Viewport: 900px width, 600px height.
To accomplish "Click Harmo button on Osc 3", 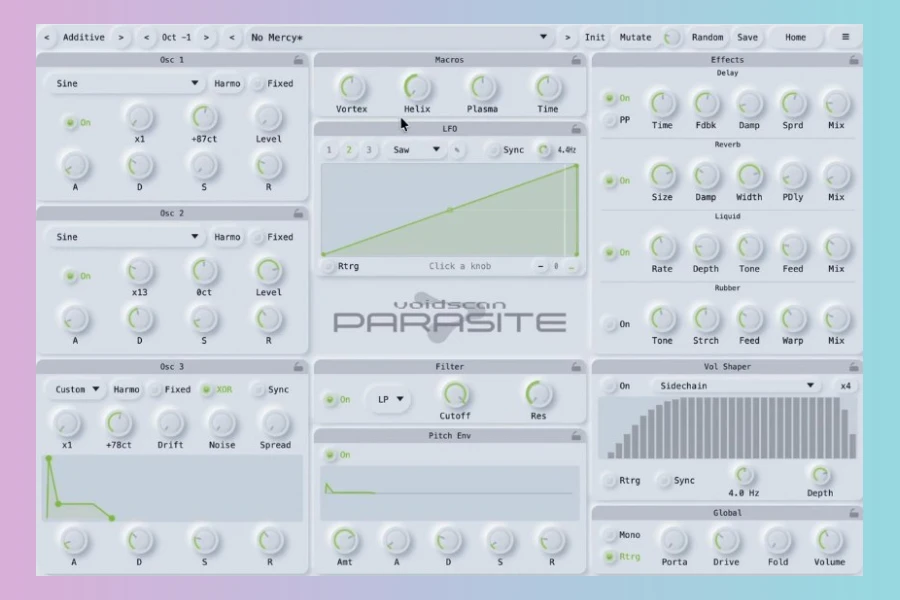I will coord(126,389).
